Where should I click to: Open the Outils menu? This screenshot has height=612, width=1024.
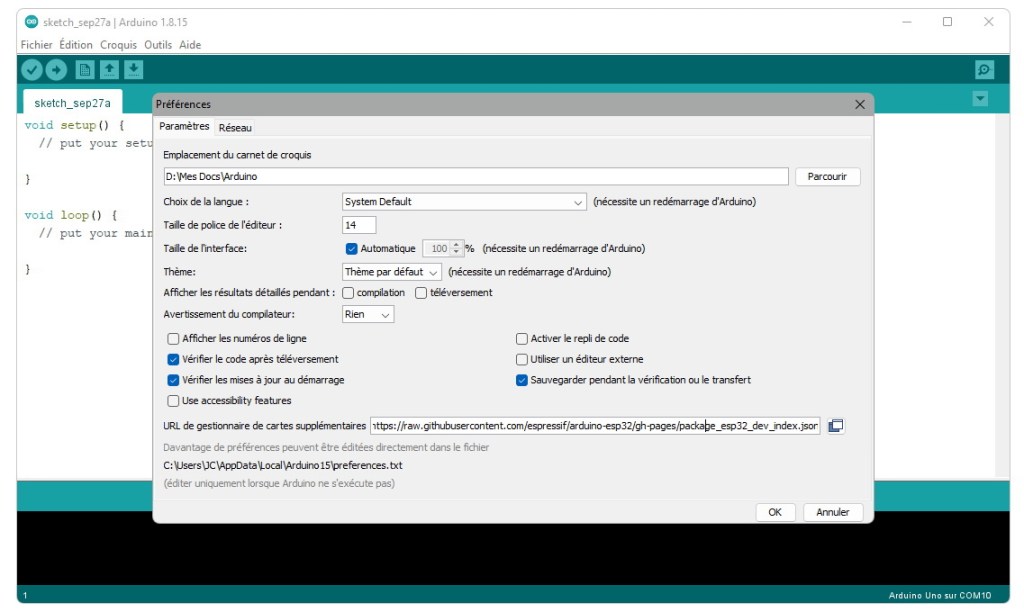pyautogui.click(x=158, y=45)
